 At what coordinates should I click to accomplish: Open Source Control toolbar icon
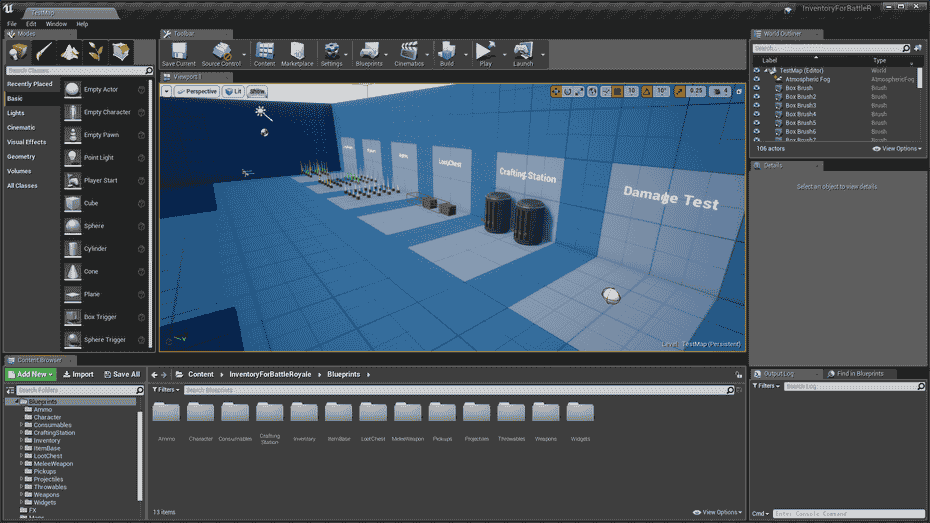pos(221,54)
